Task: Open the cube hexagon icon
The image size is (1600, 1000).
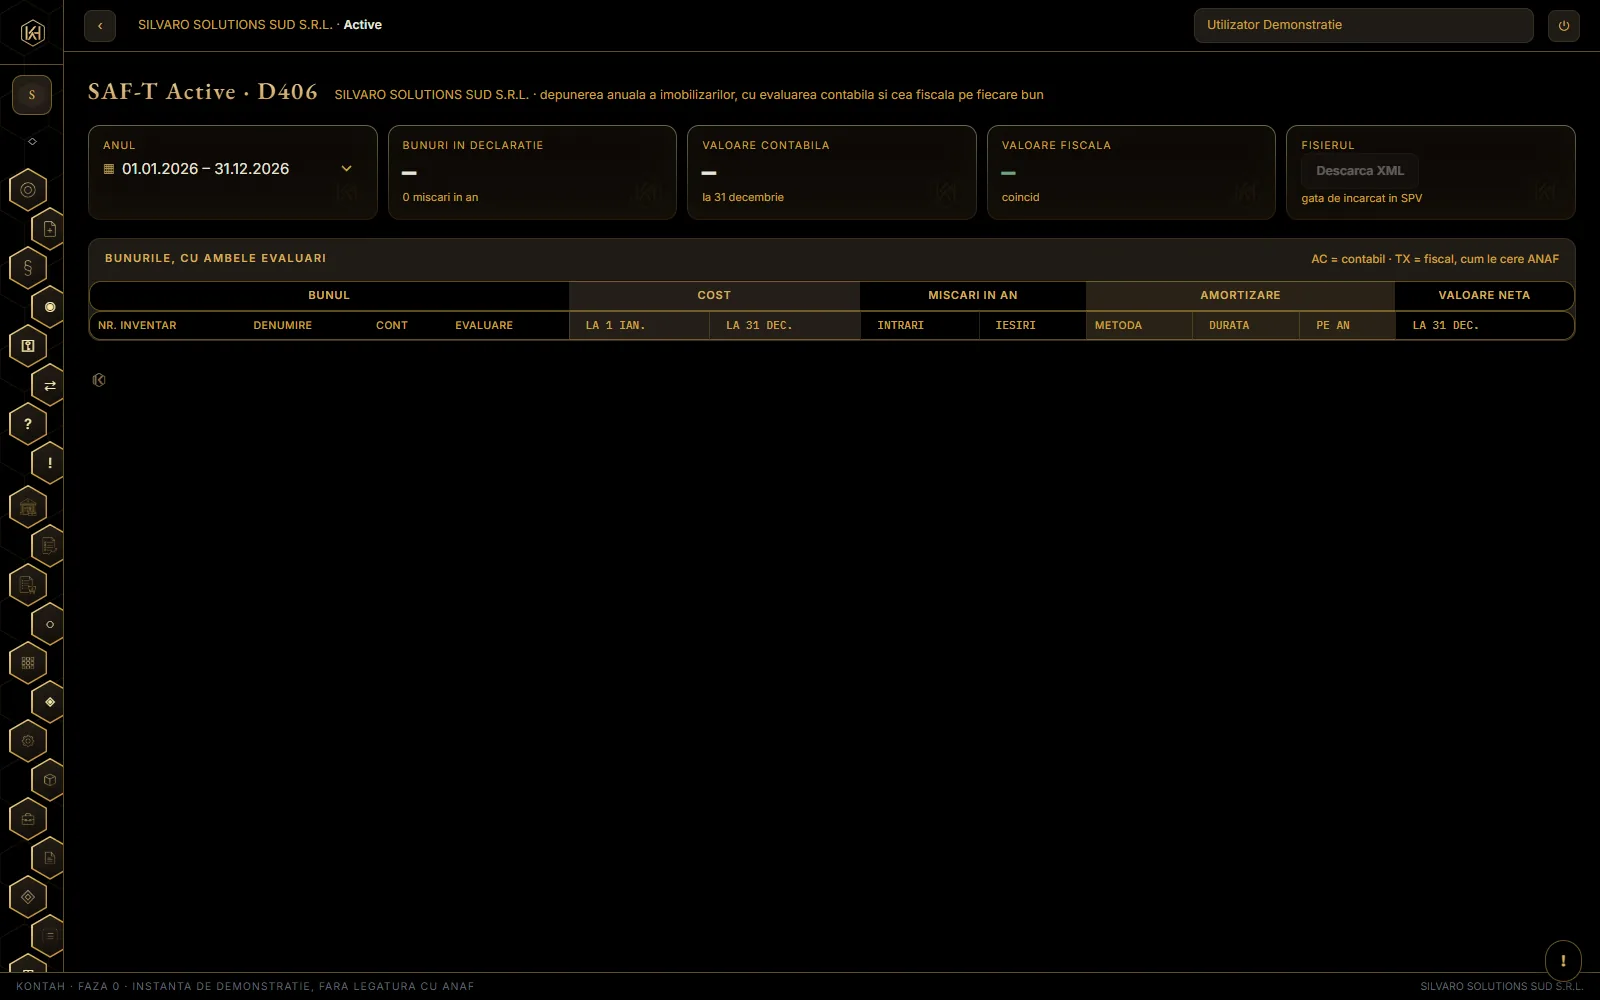Action: coord(50,780)
